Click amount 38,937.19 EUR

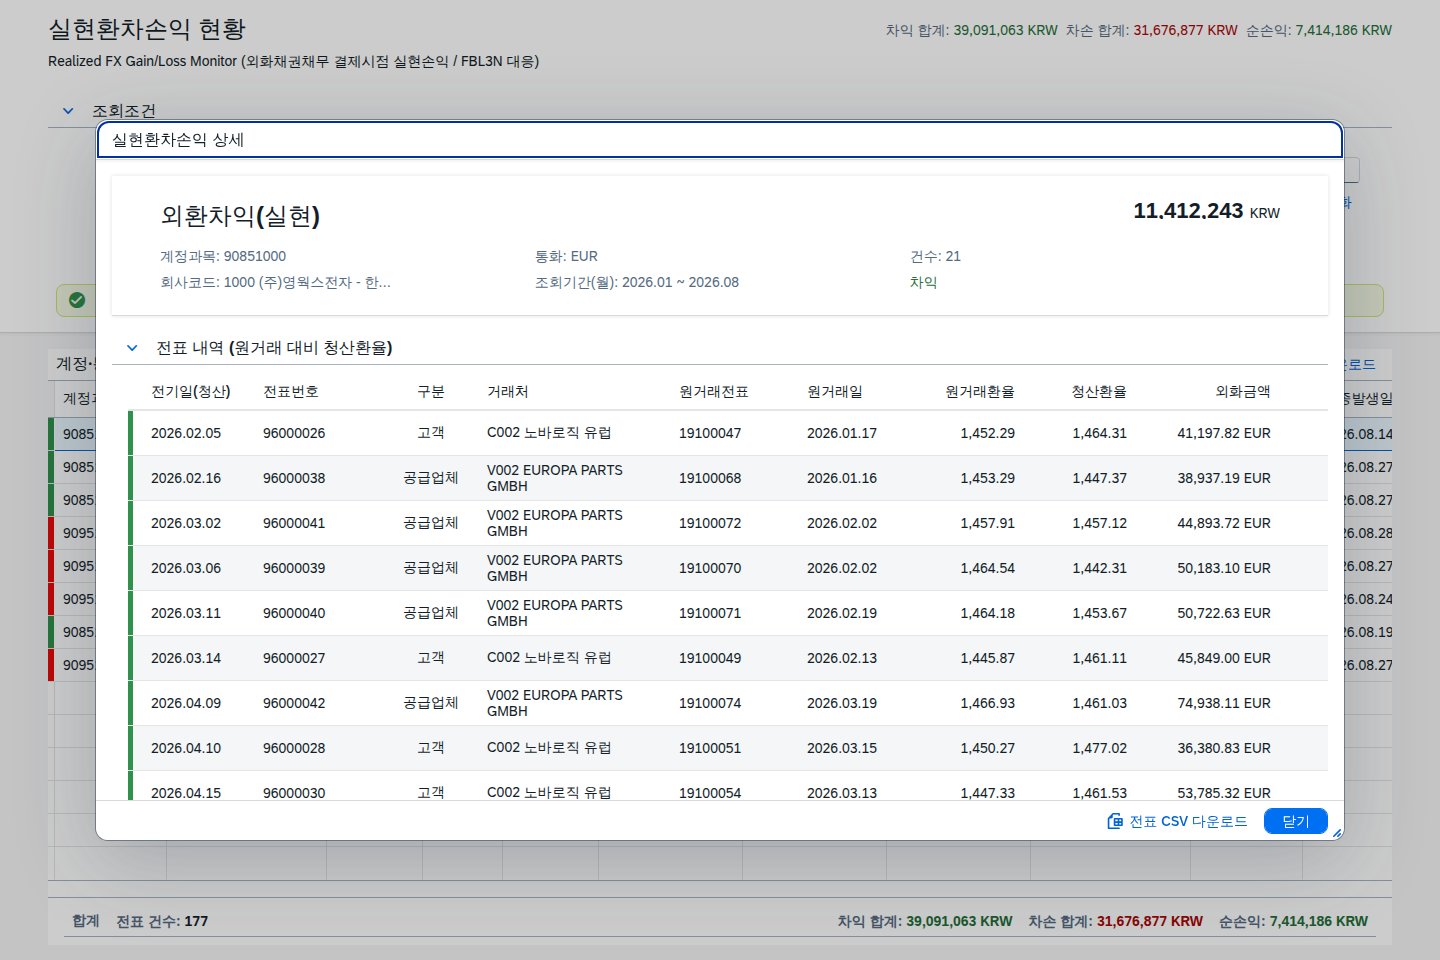[x=1224, y=478]
